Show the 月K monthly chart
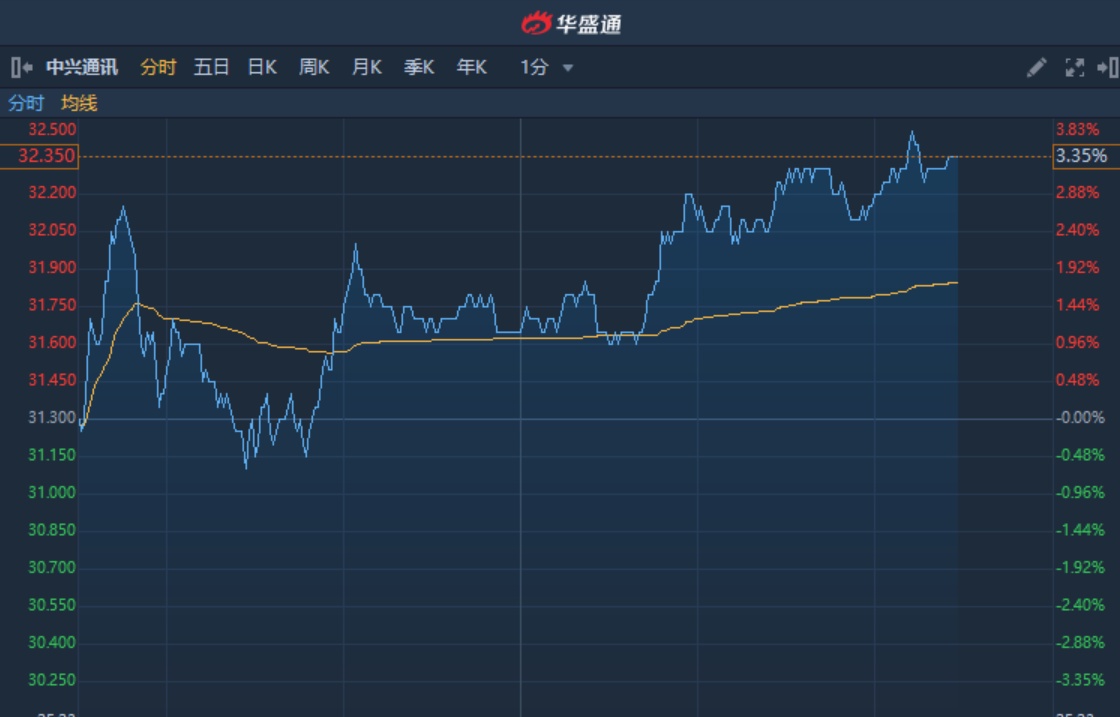The width and height of the screenshot is (1120, 717). [366, 67]
